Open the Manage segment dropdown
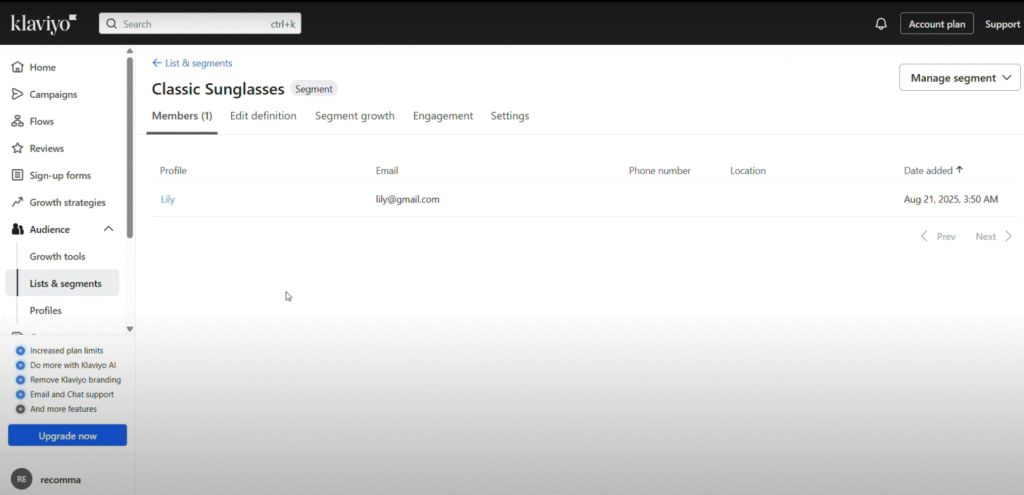 pyautogui.click(x=959, y=78)
